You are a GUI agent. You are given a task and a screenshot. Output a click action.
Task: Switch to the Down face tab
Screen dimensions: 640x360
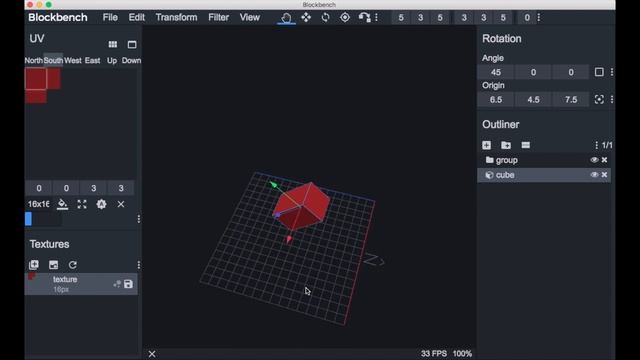point(131,60)
